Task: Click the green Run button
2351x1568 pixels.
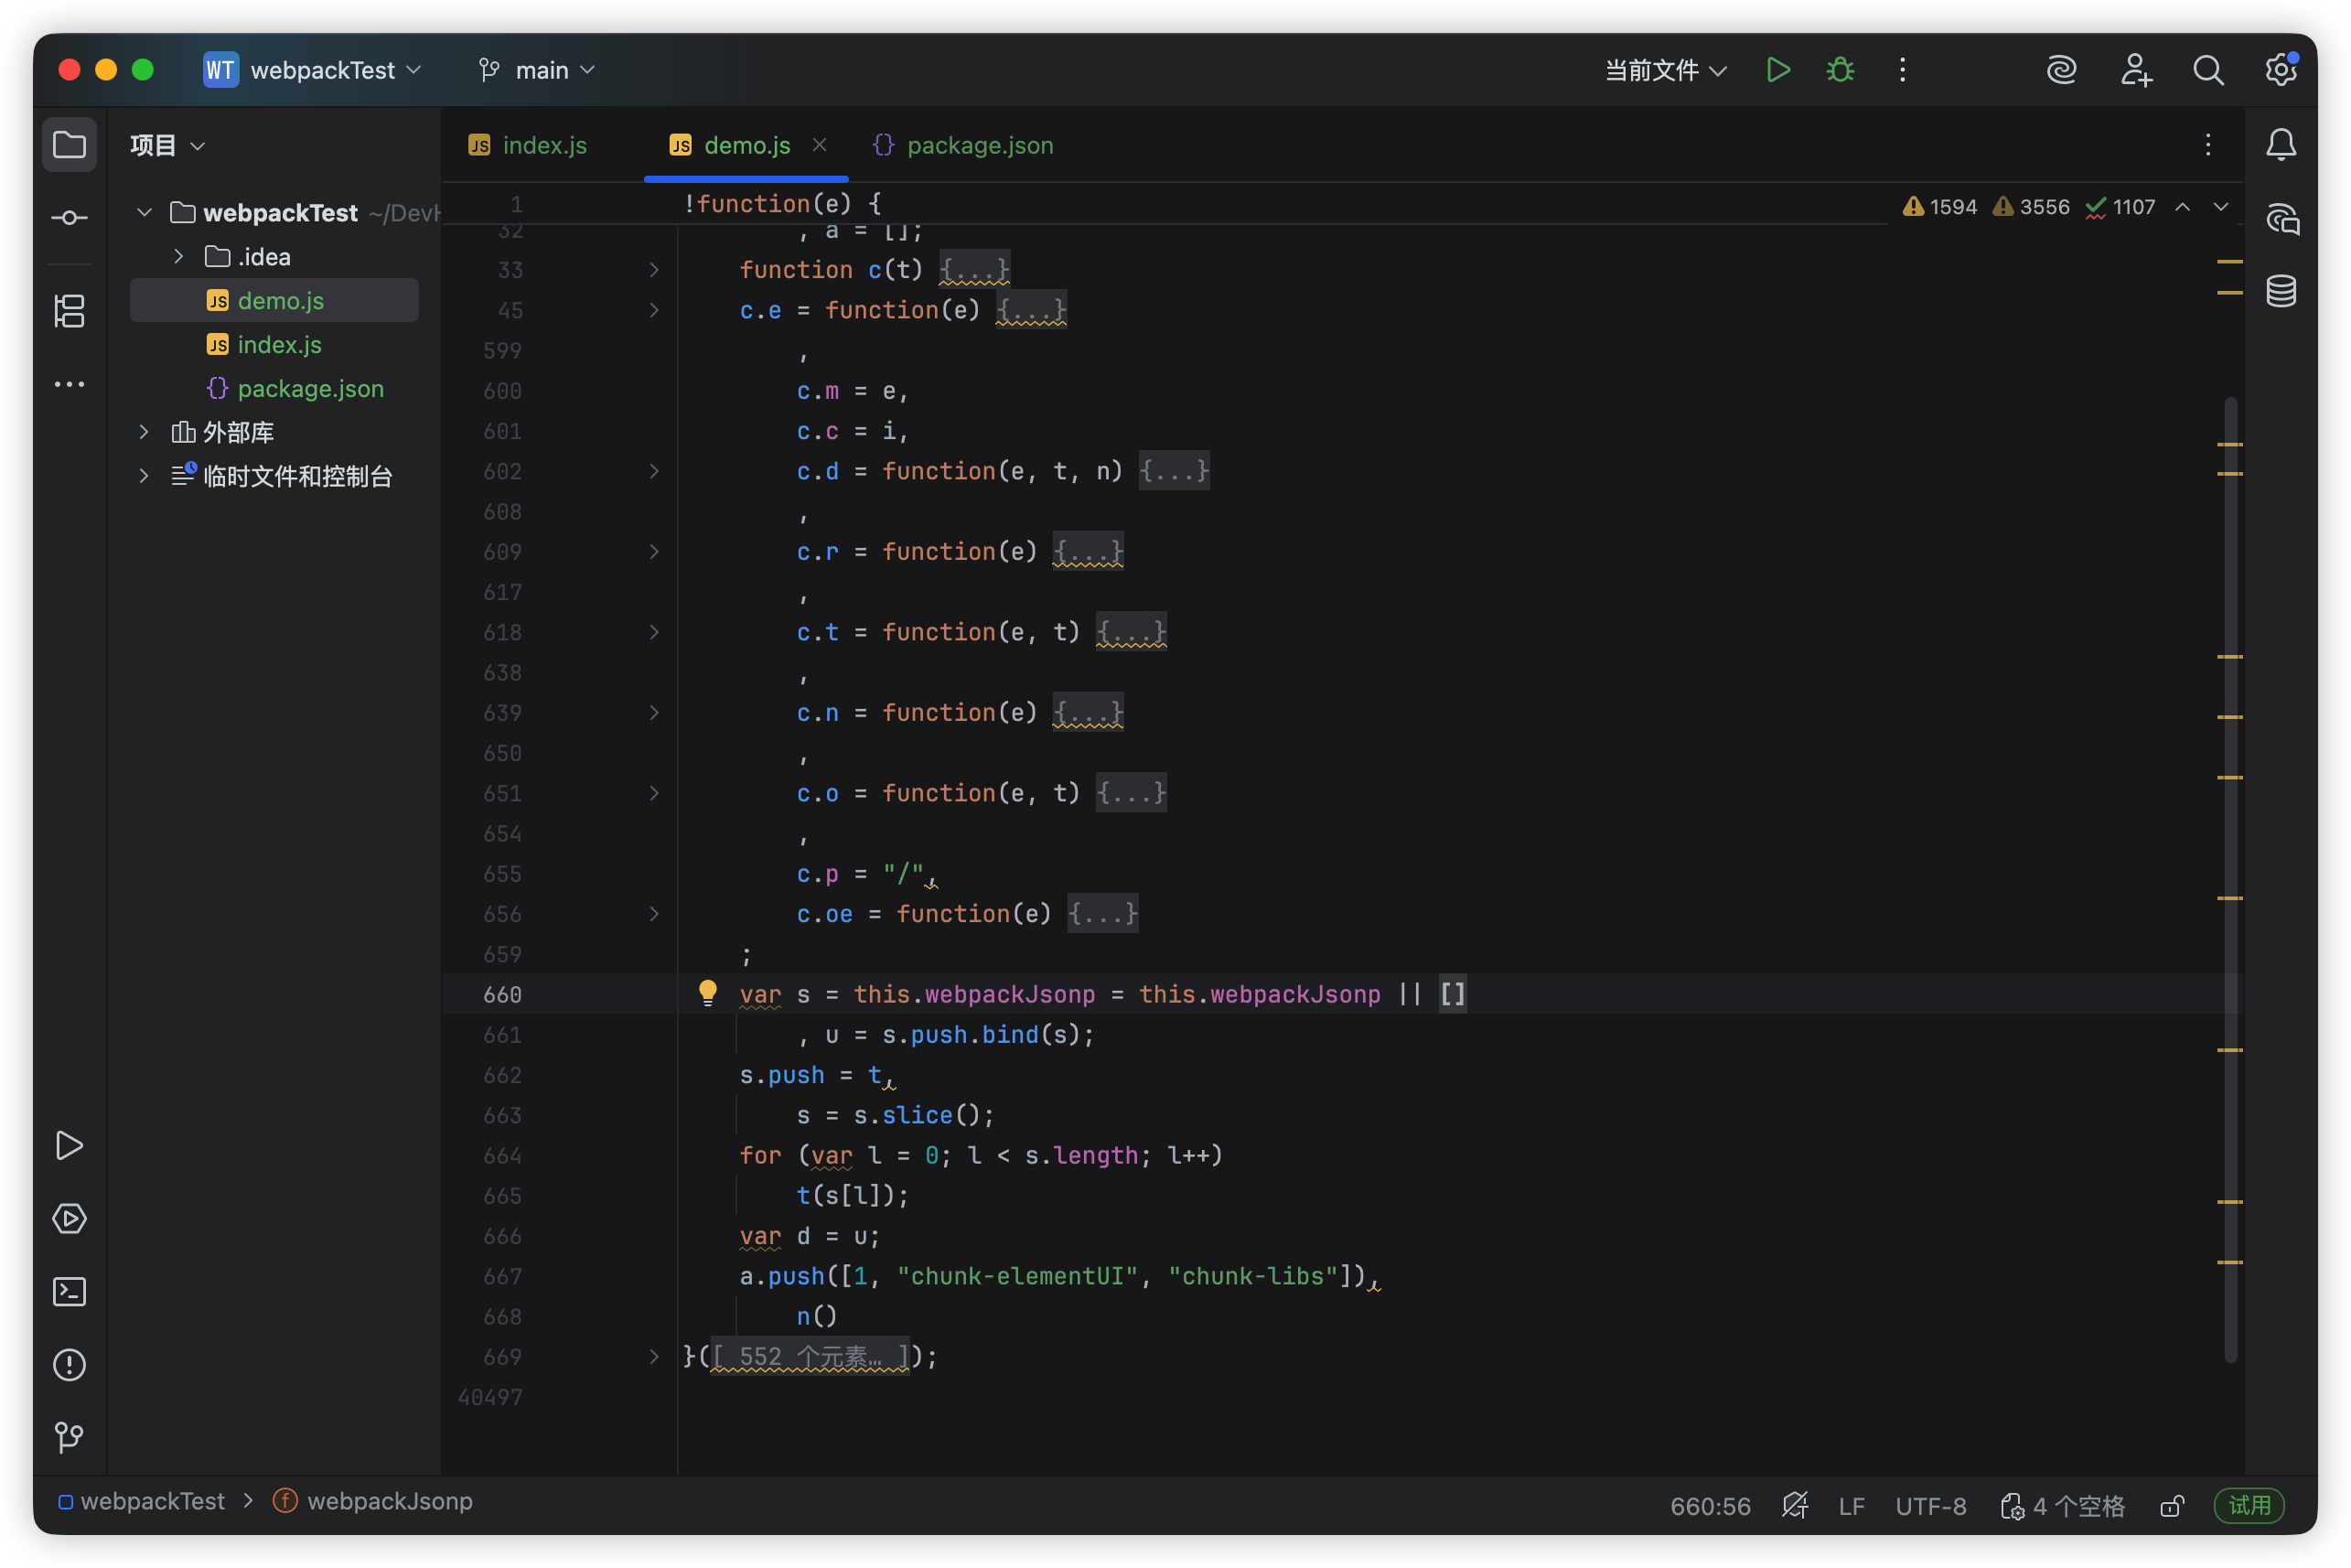Action: click(x=1777, y=70)
